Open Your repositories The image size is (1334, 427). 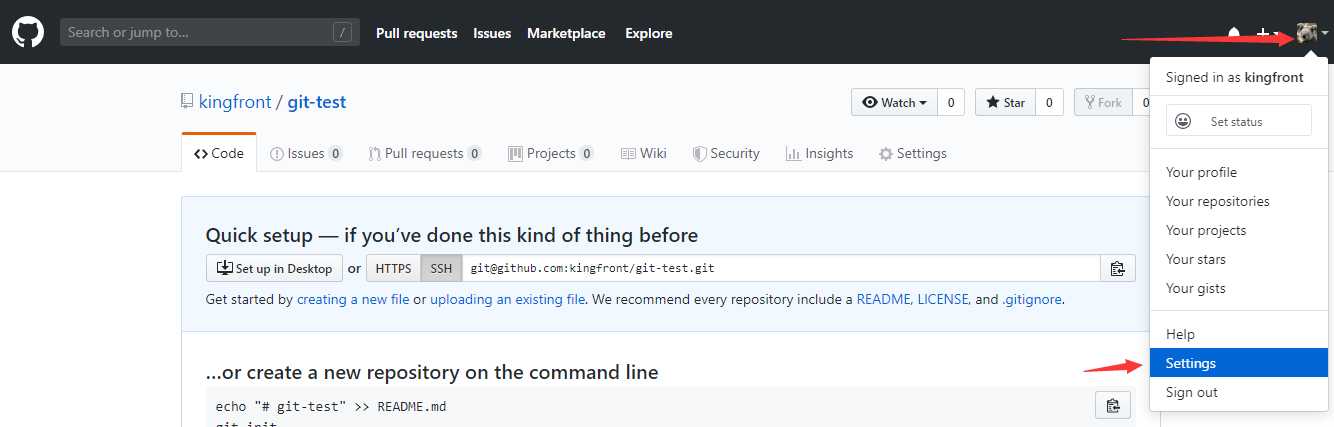1239,201
